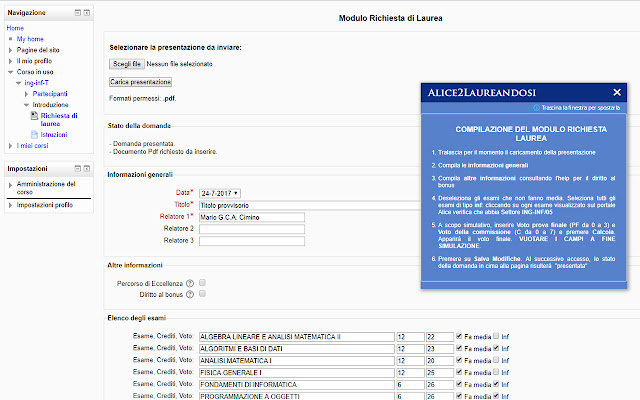This screenshot has height=400, width=640.
Task: Open help for Percorso di Eccellenza
Action: pos(190,283)
